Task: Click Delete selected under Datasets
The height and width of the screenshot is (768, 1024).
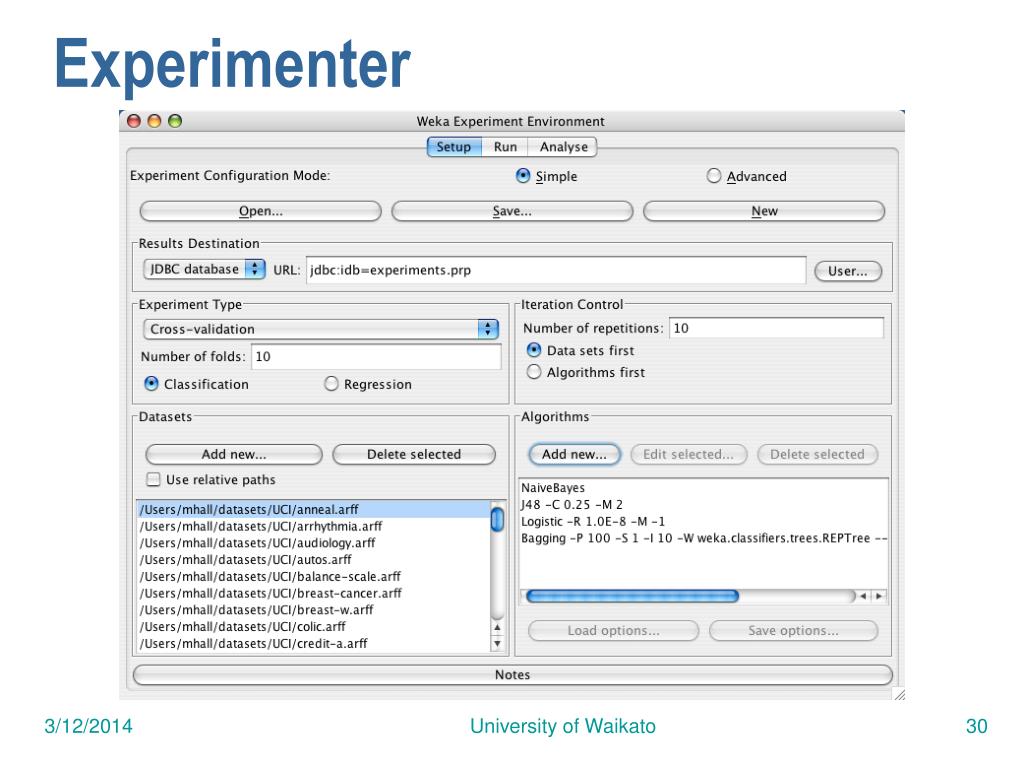Action: tap(414, 455)
